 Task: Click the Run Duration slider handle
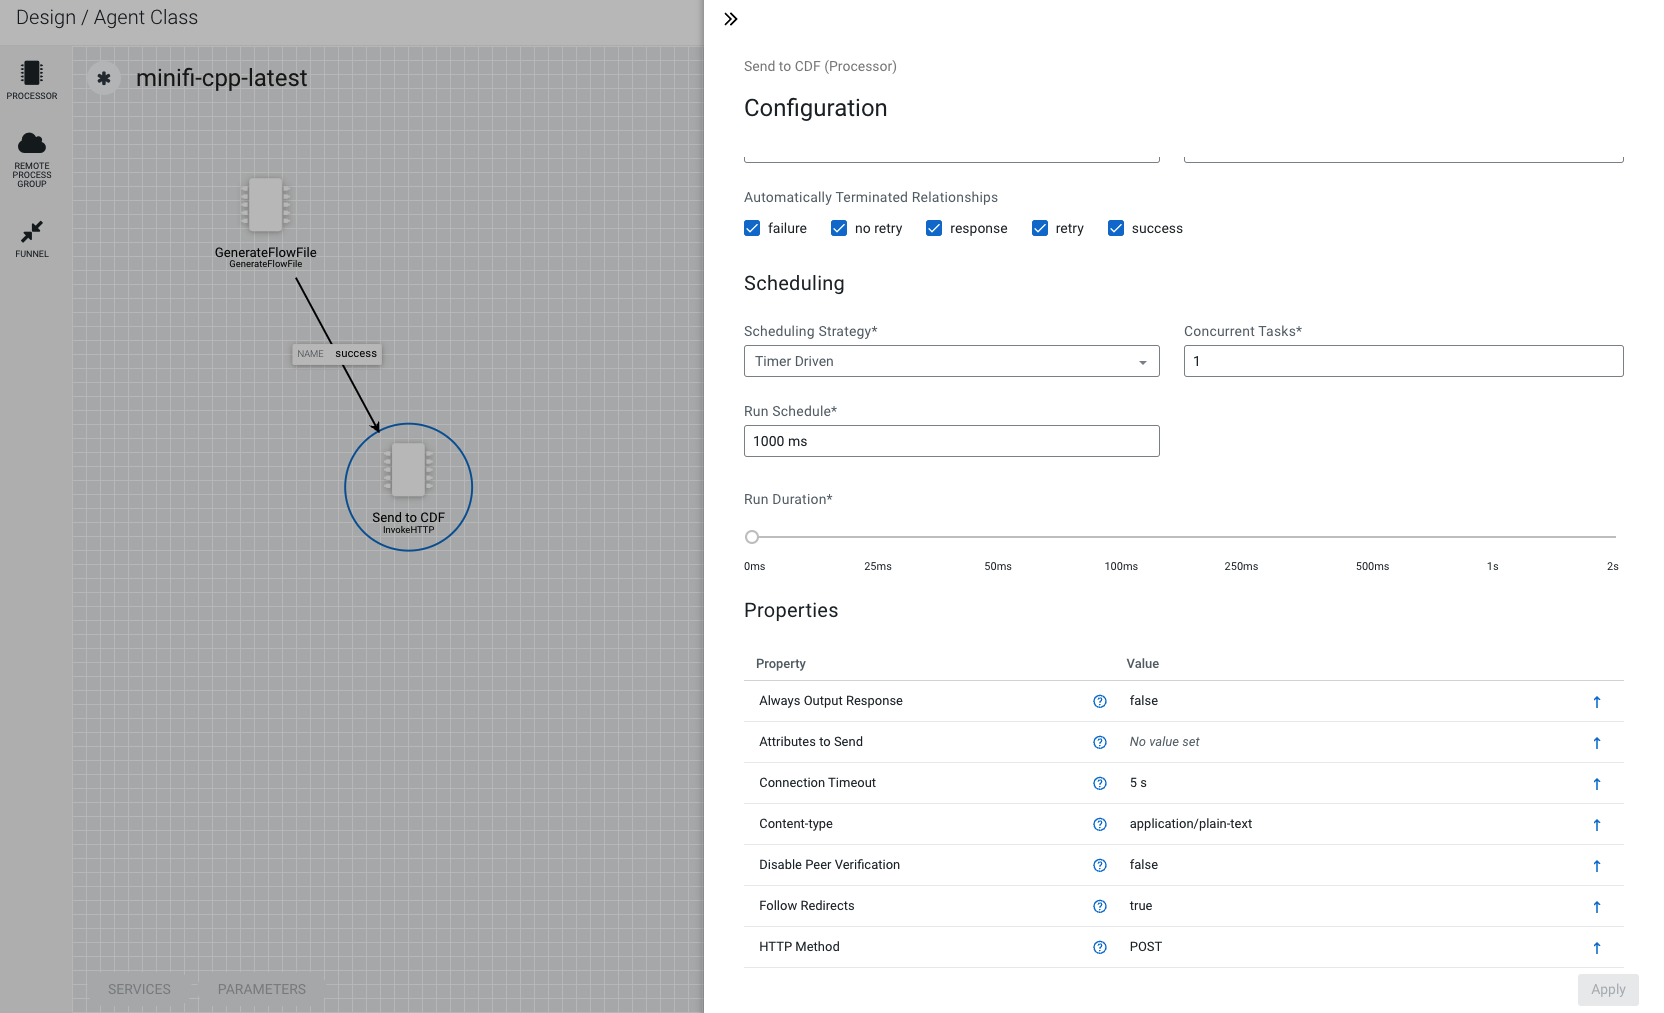[752, 537]
